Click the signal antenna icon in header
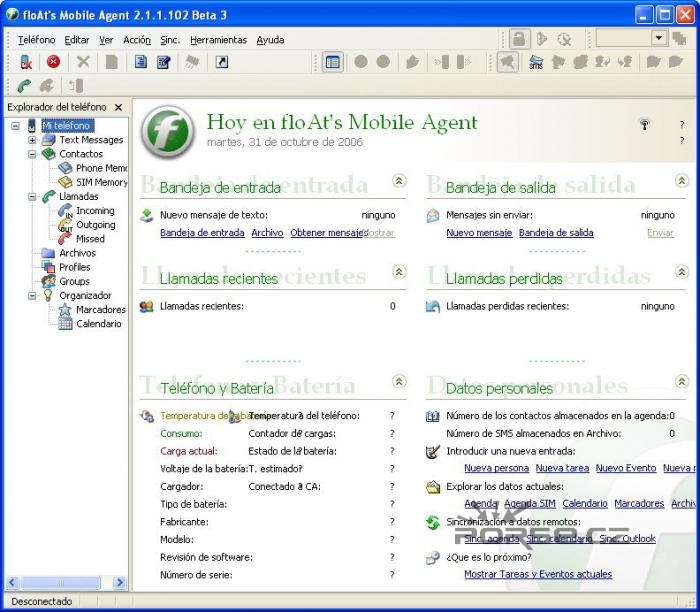The width and height of the screenshot is (700, 612). [644, 125]
